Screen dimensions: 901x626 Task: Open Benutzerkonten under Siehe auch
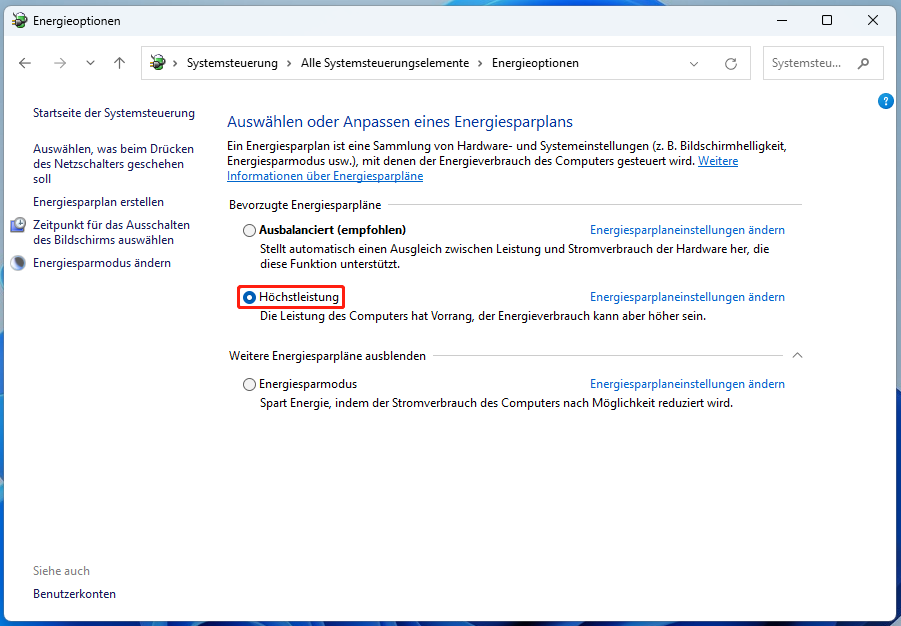[74, 594]
